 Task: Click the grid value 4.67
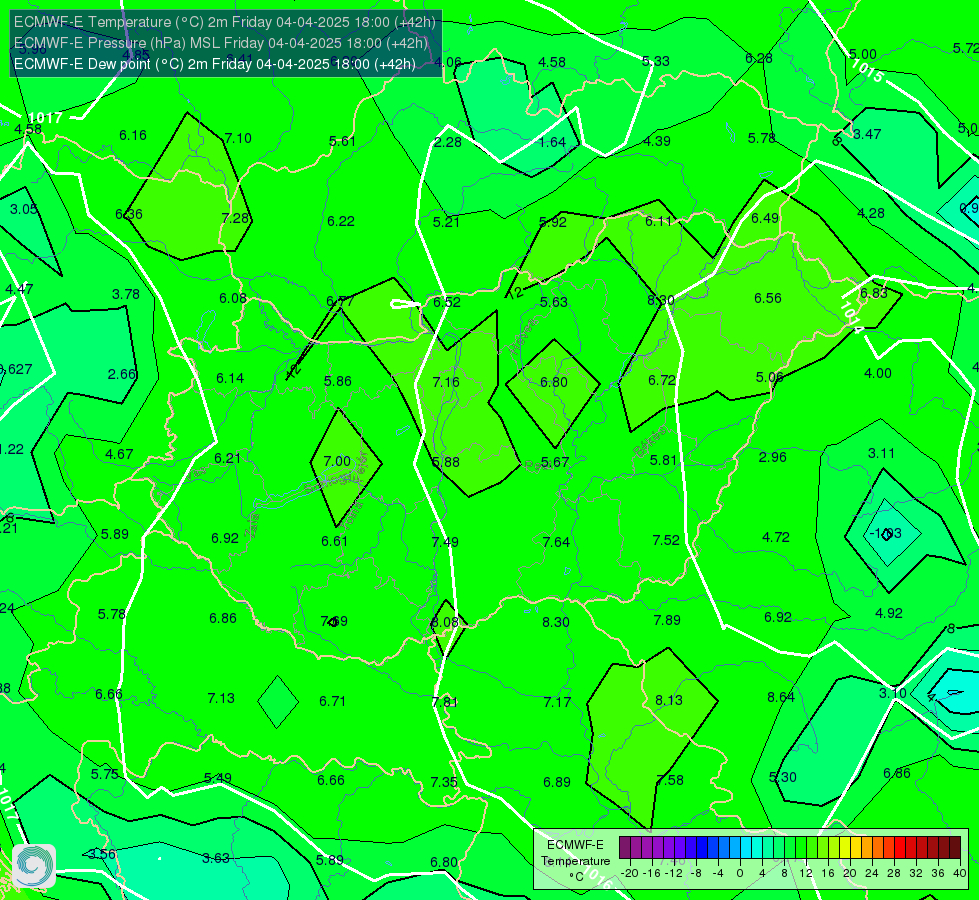point(119,454)
